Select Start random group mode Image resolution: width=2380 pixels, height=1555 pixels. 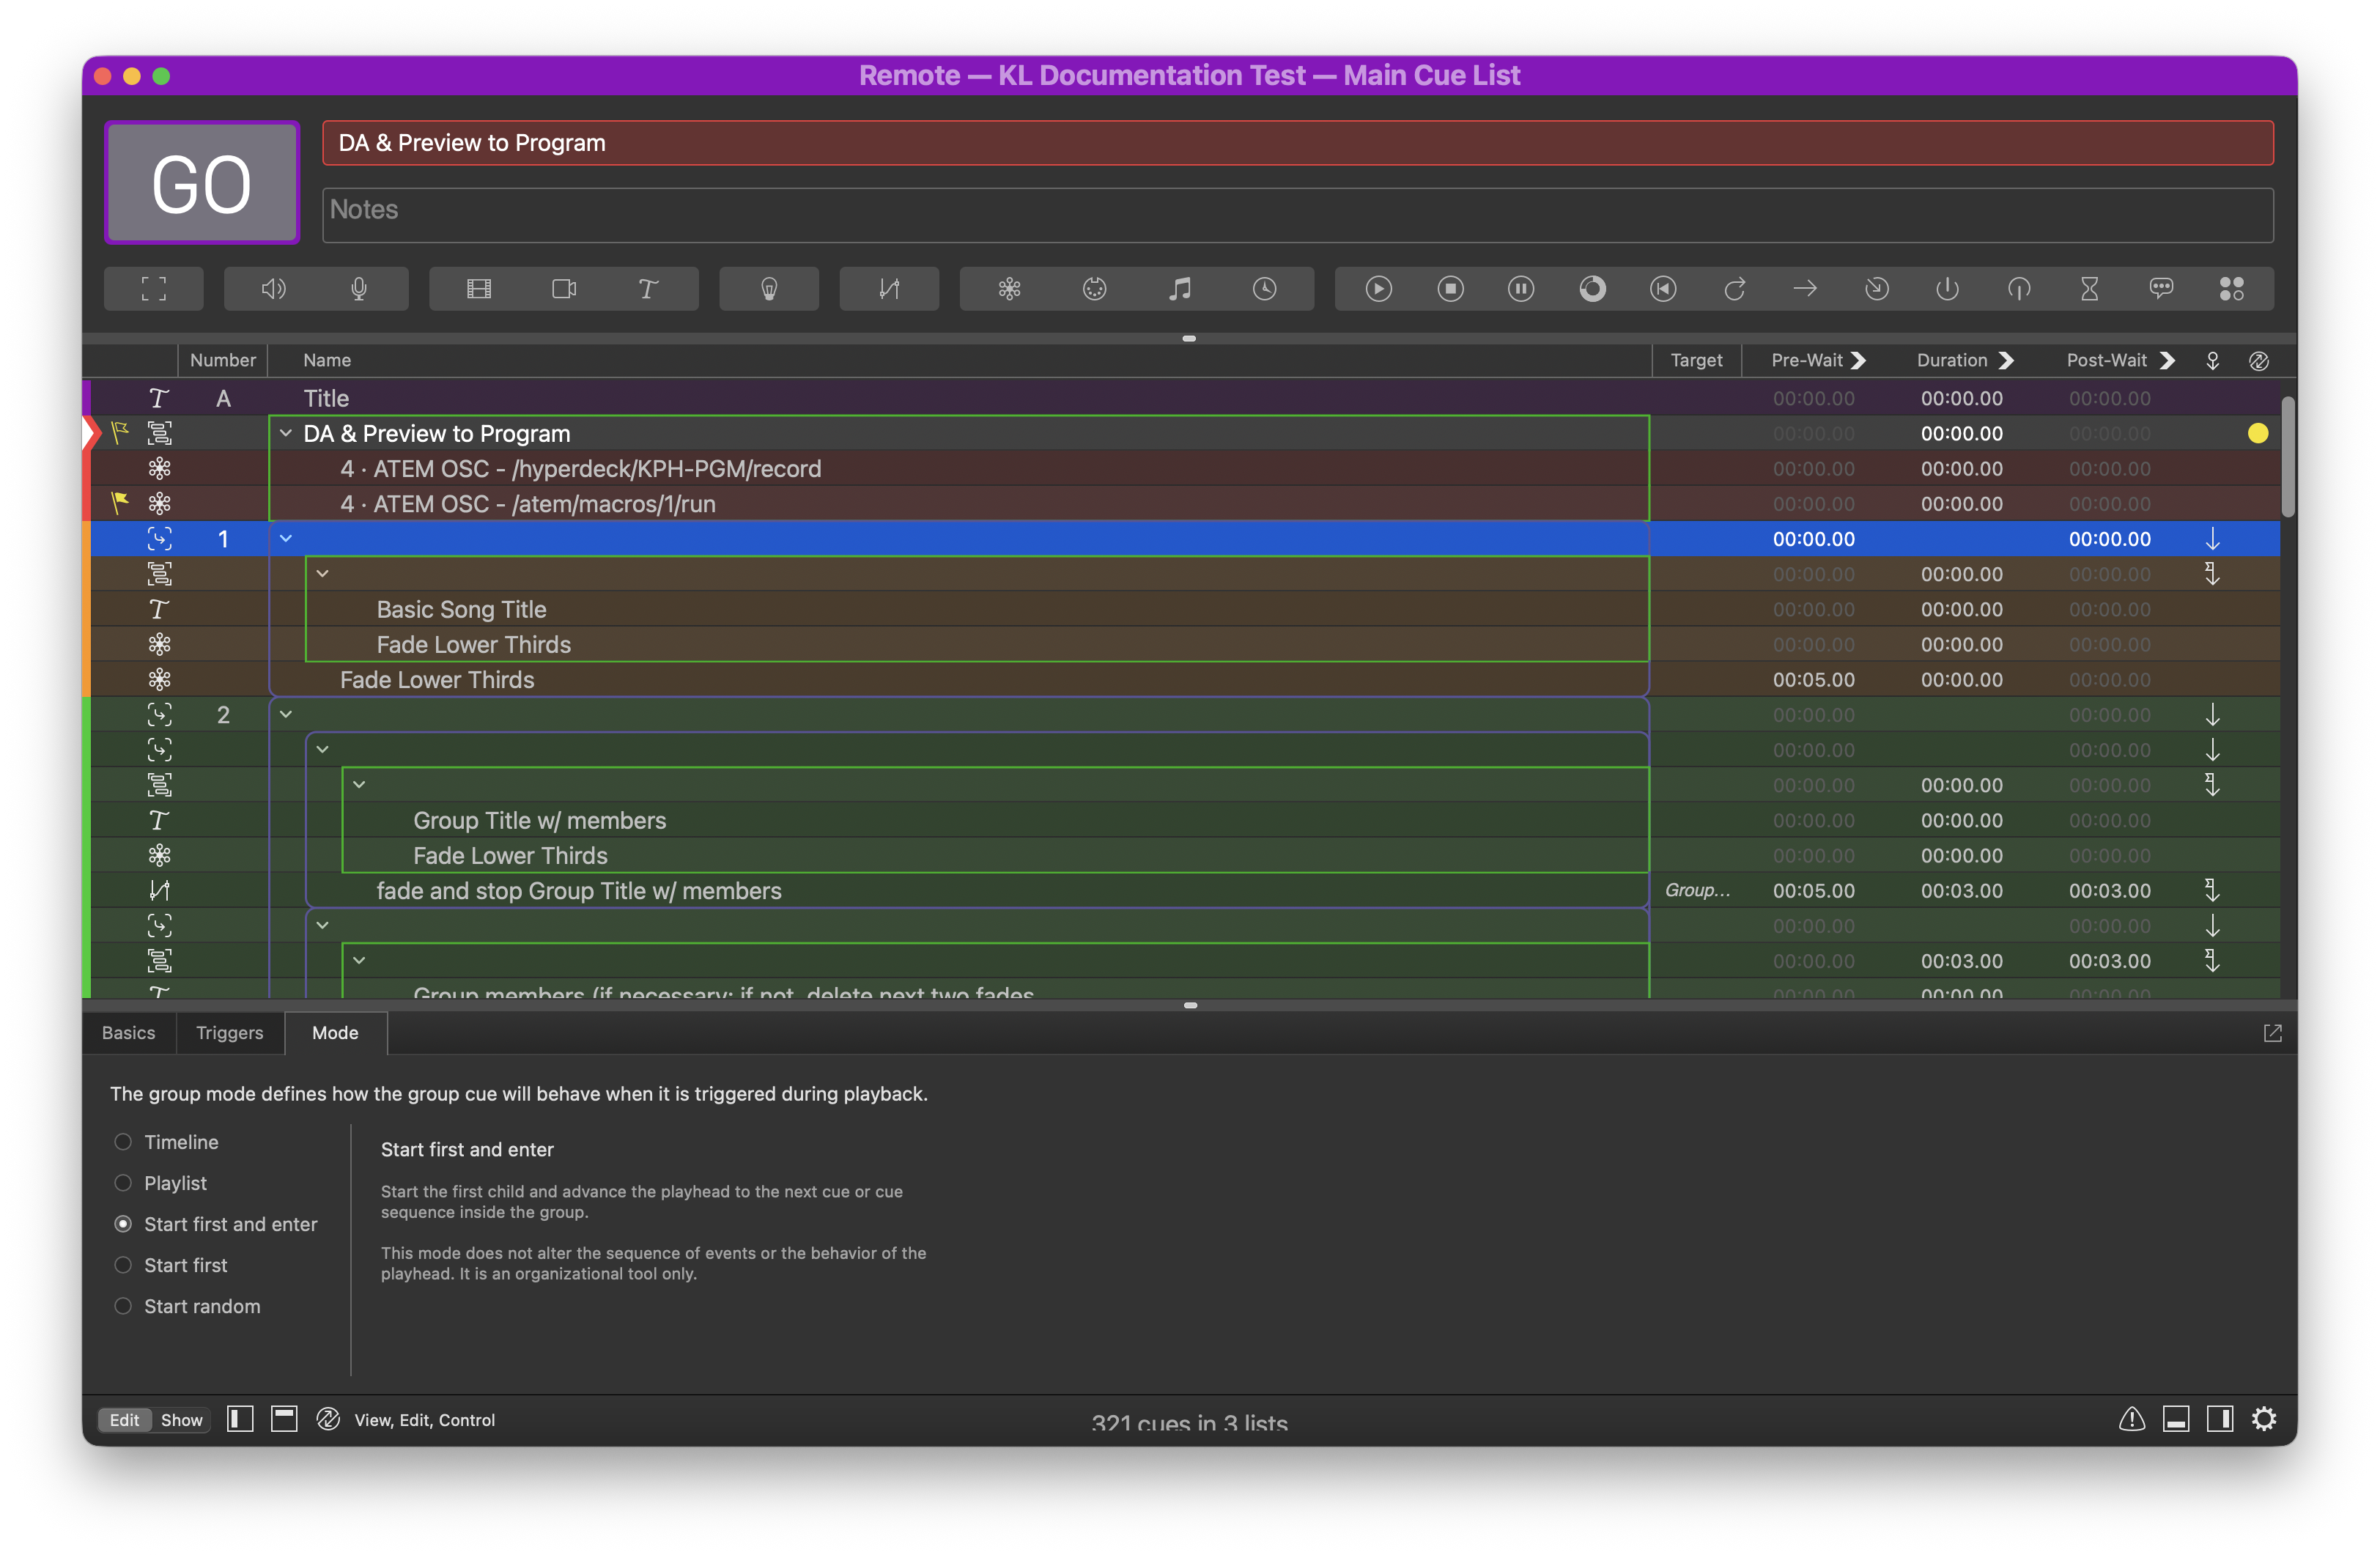click(123, 1306)
